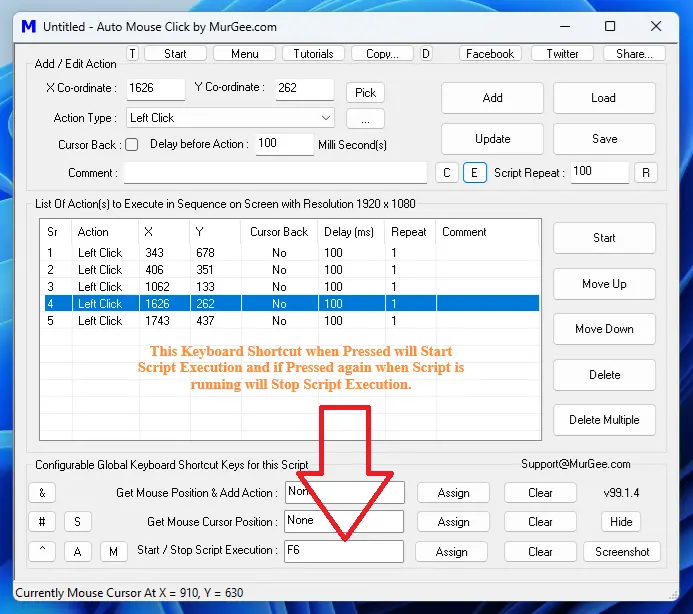Image resolution: width=693 pixels, height=614 pixels.
Task: Click the Script Repeat input field
Action: pos(600,172)
